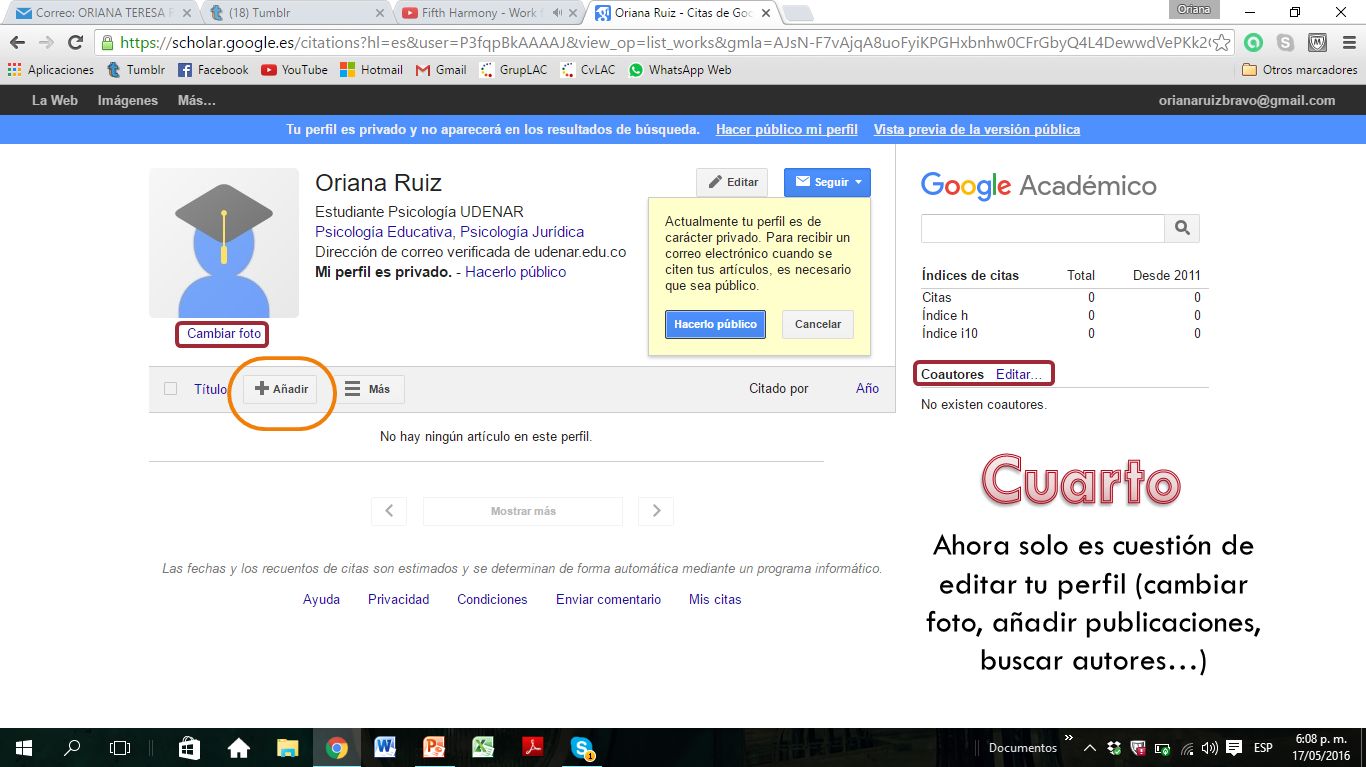The image size is (1366, 767).
Task: Open the Action Center notifications icon
Action: click(x=1234, y=747)
